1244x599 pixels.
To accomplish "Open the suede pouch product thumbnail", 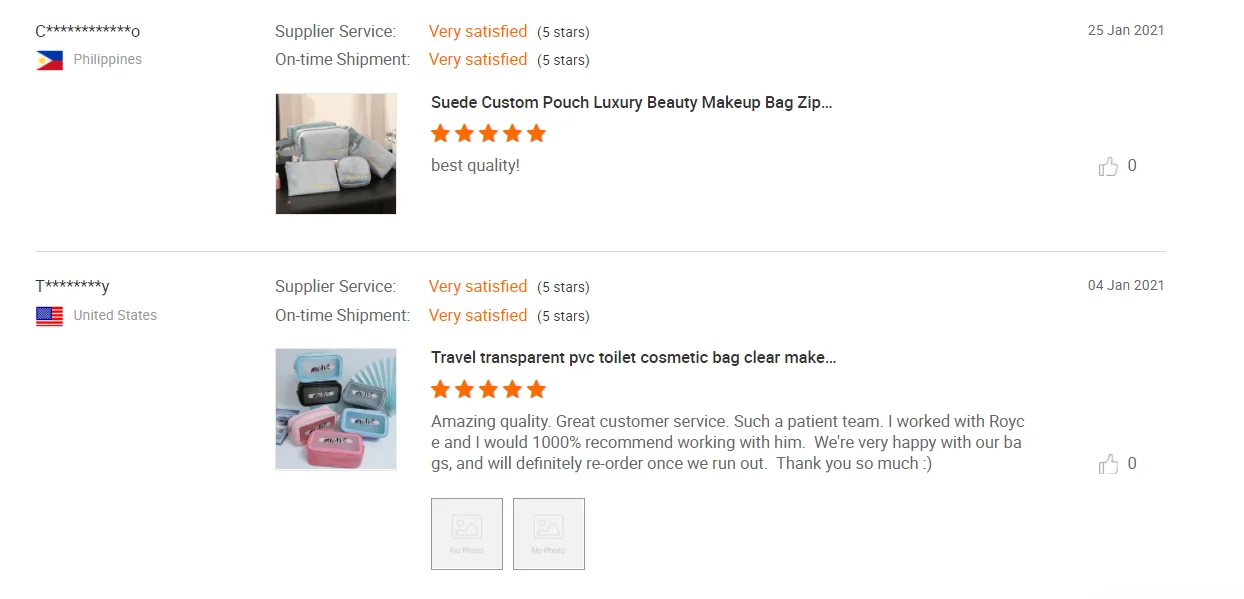I will (x=336, y=154).
